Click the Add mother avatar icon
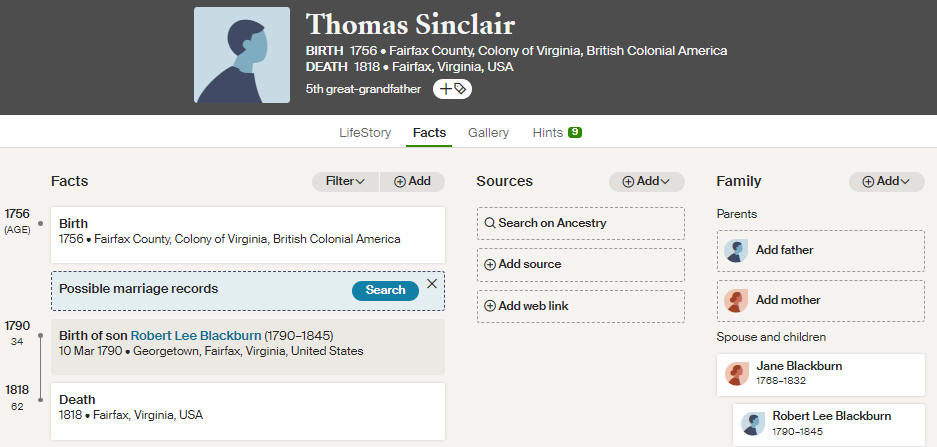 click(x=736, y=300)
